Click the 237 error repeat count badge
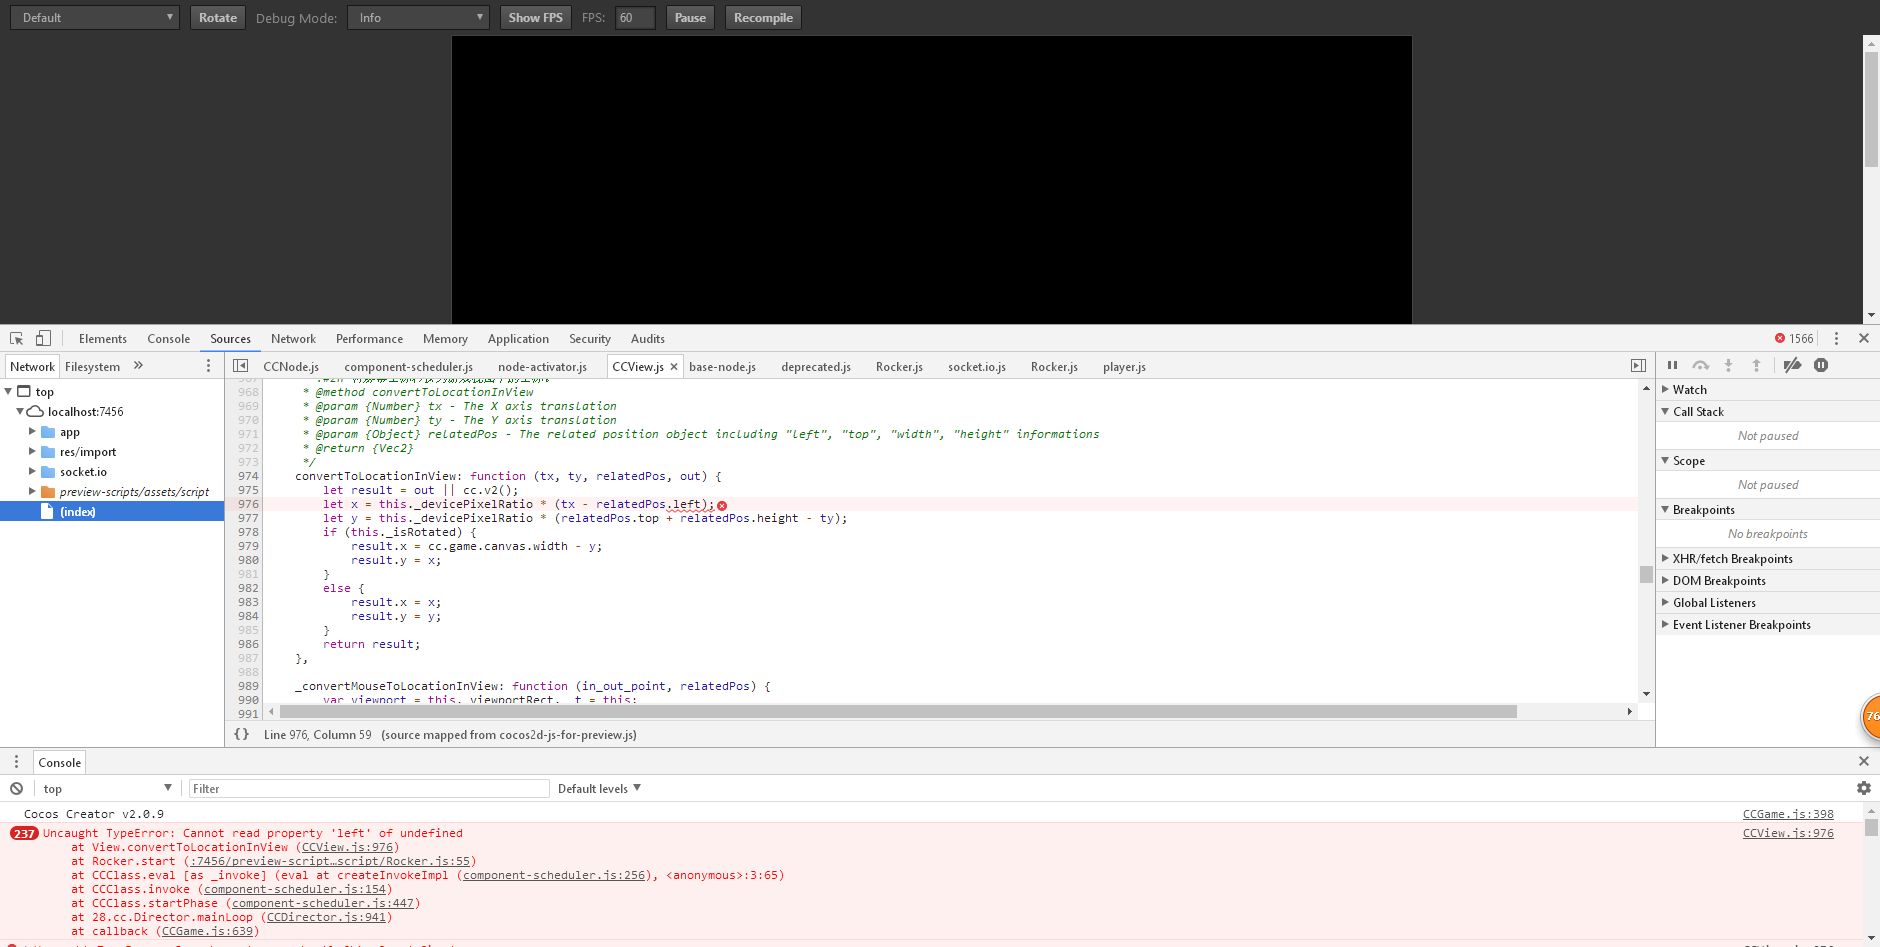The width and height of the screenshot is (1880, 947). (24, 833)
